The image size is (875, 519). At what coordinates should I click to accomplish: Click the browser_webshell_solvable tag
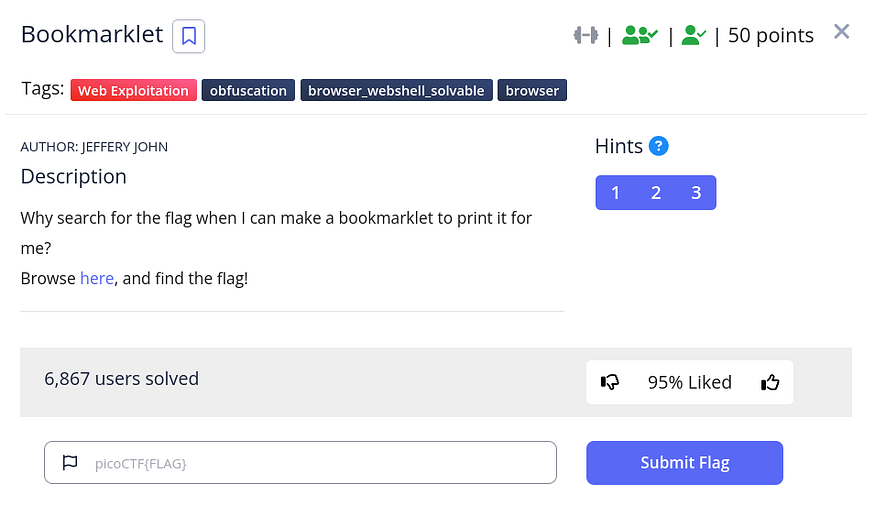pos(396,91)
